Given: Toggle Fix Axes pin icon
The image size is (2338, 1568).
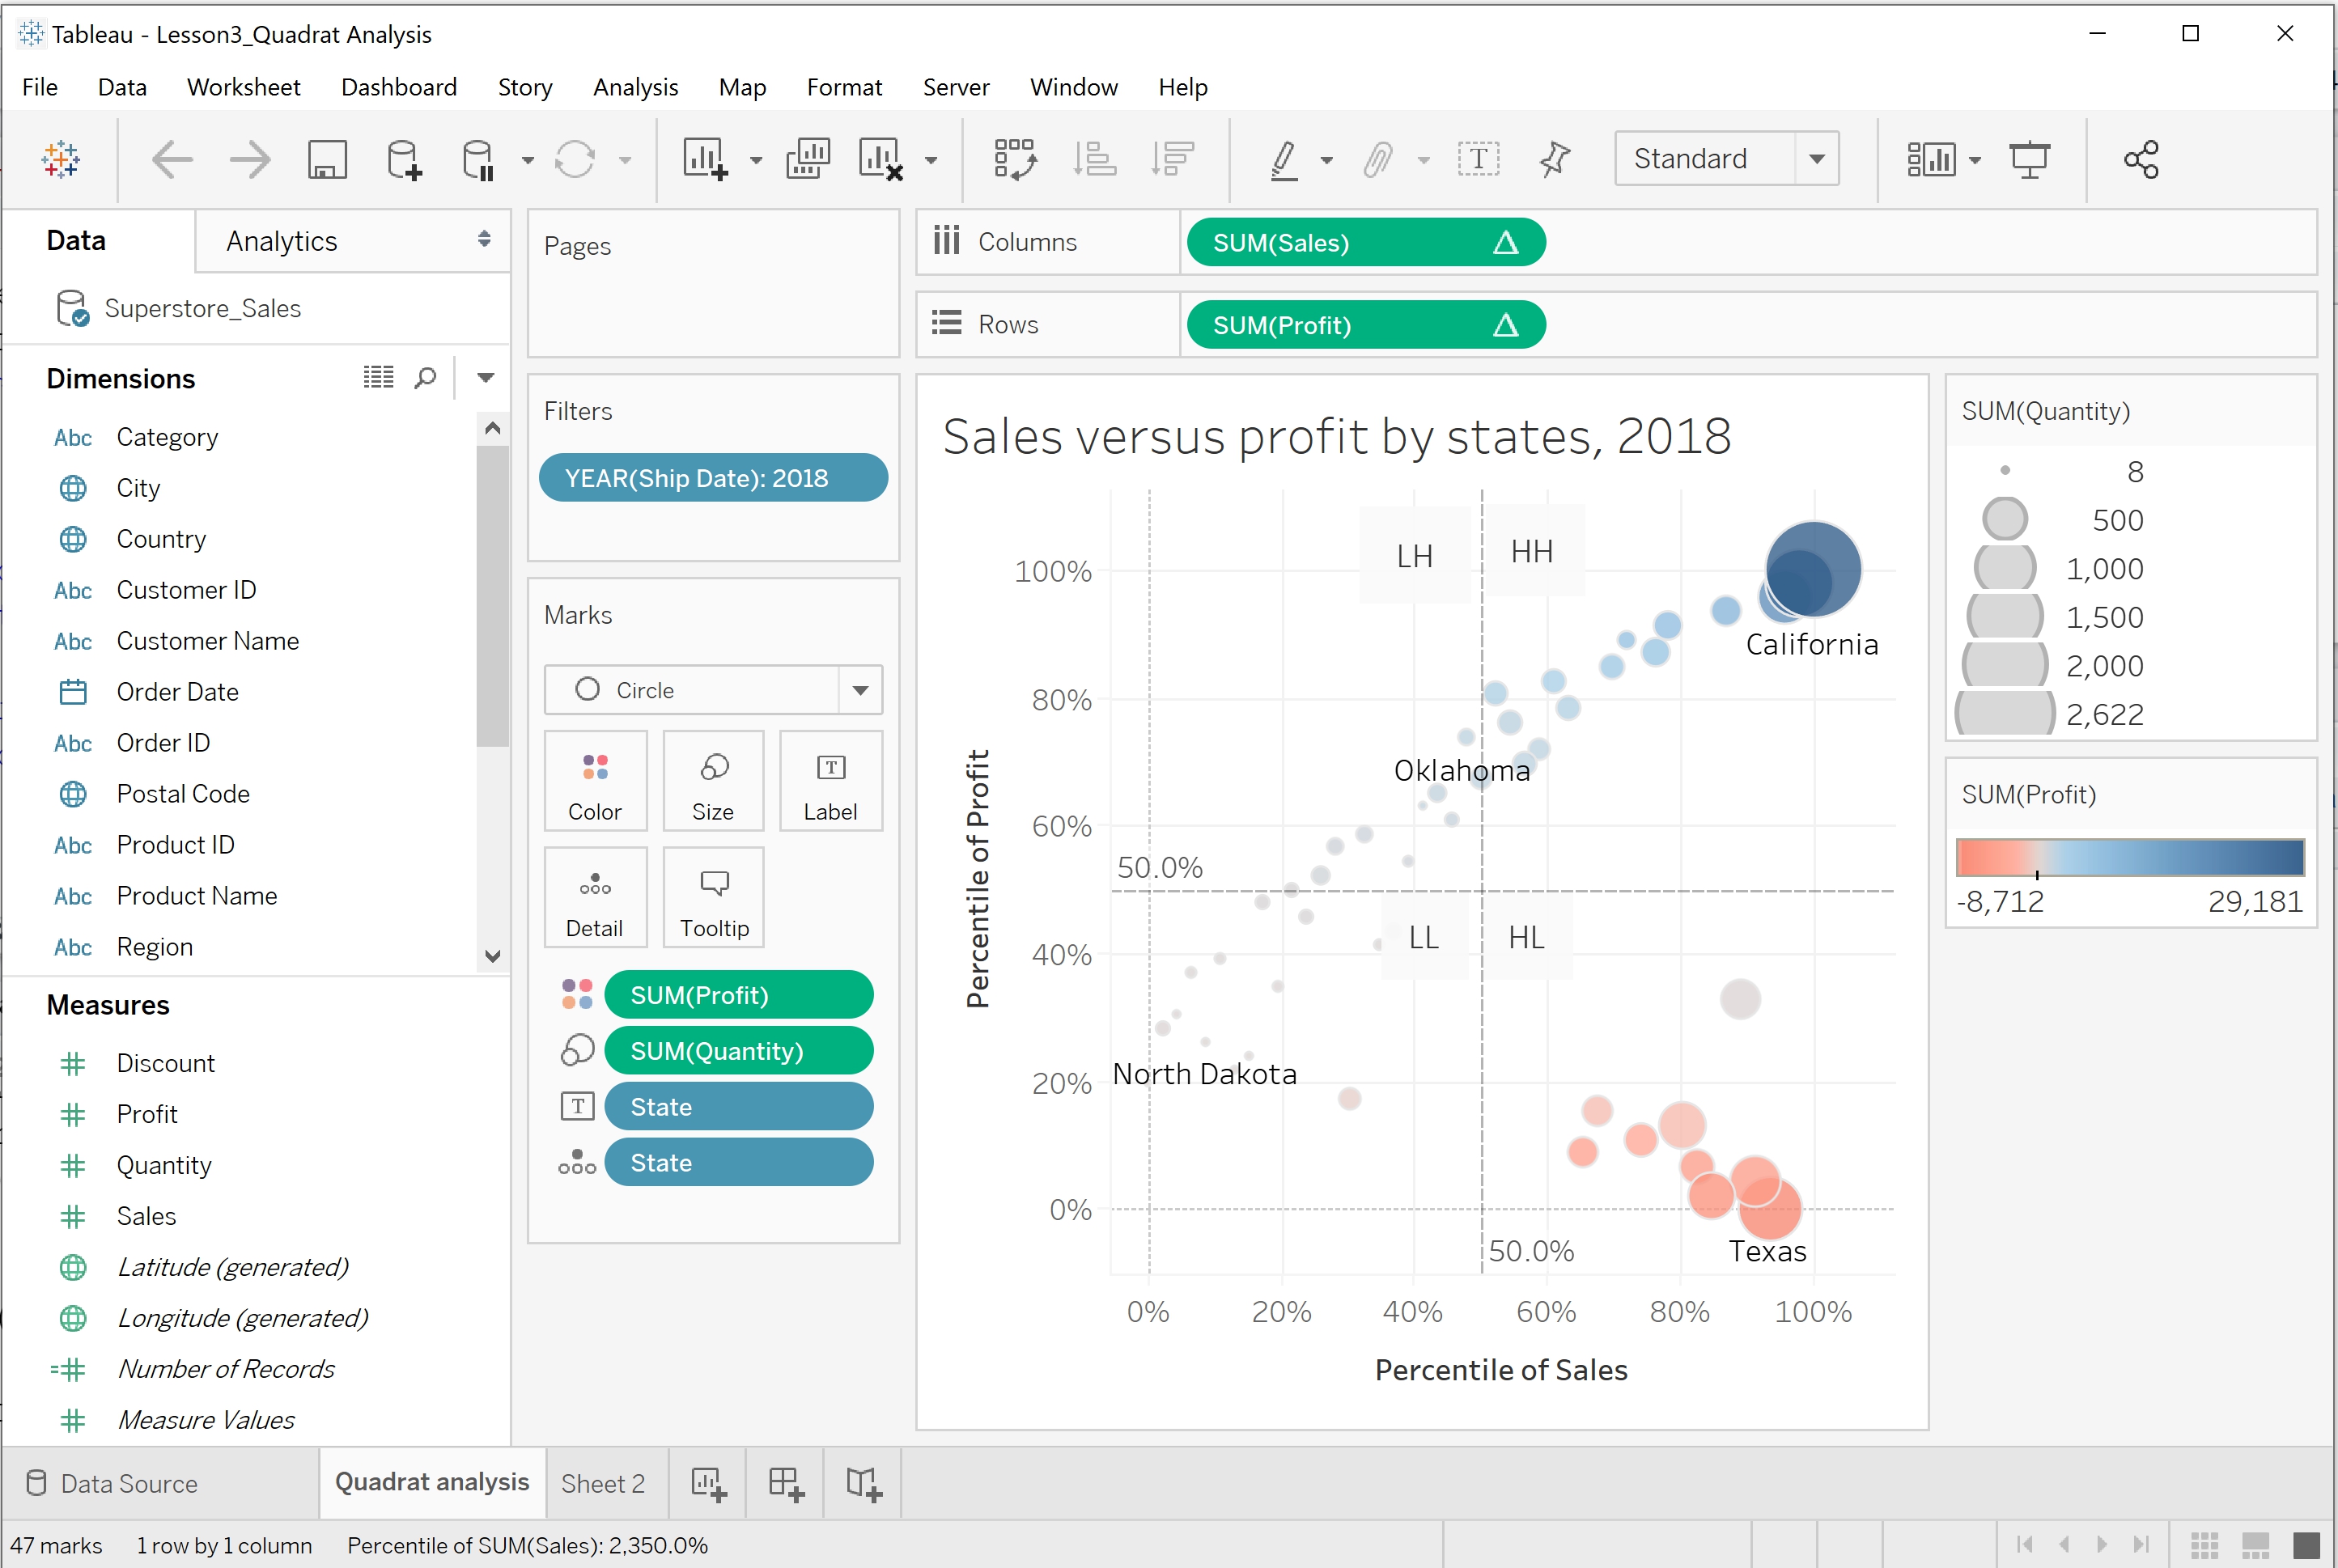Looking at the screenshot, I should 1554,159.
